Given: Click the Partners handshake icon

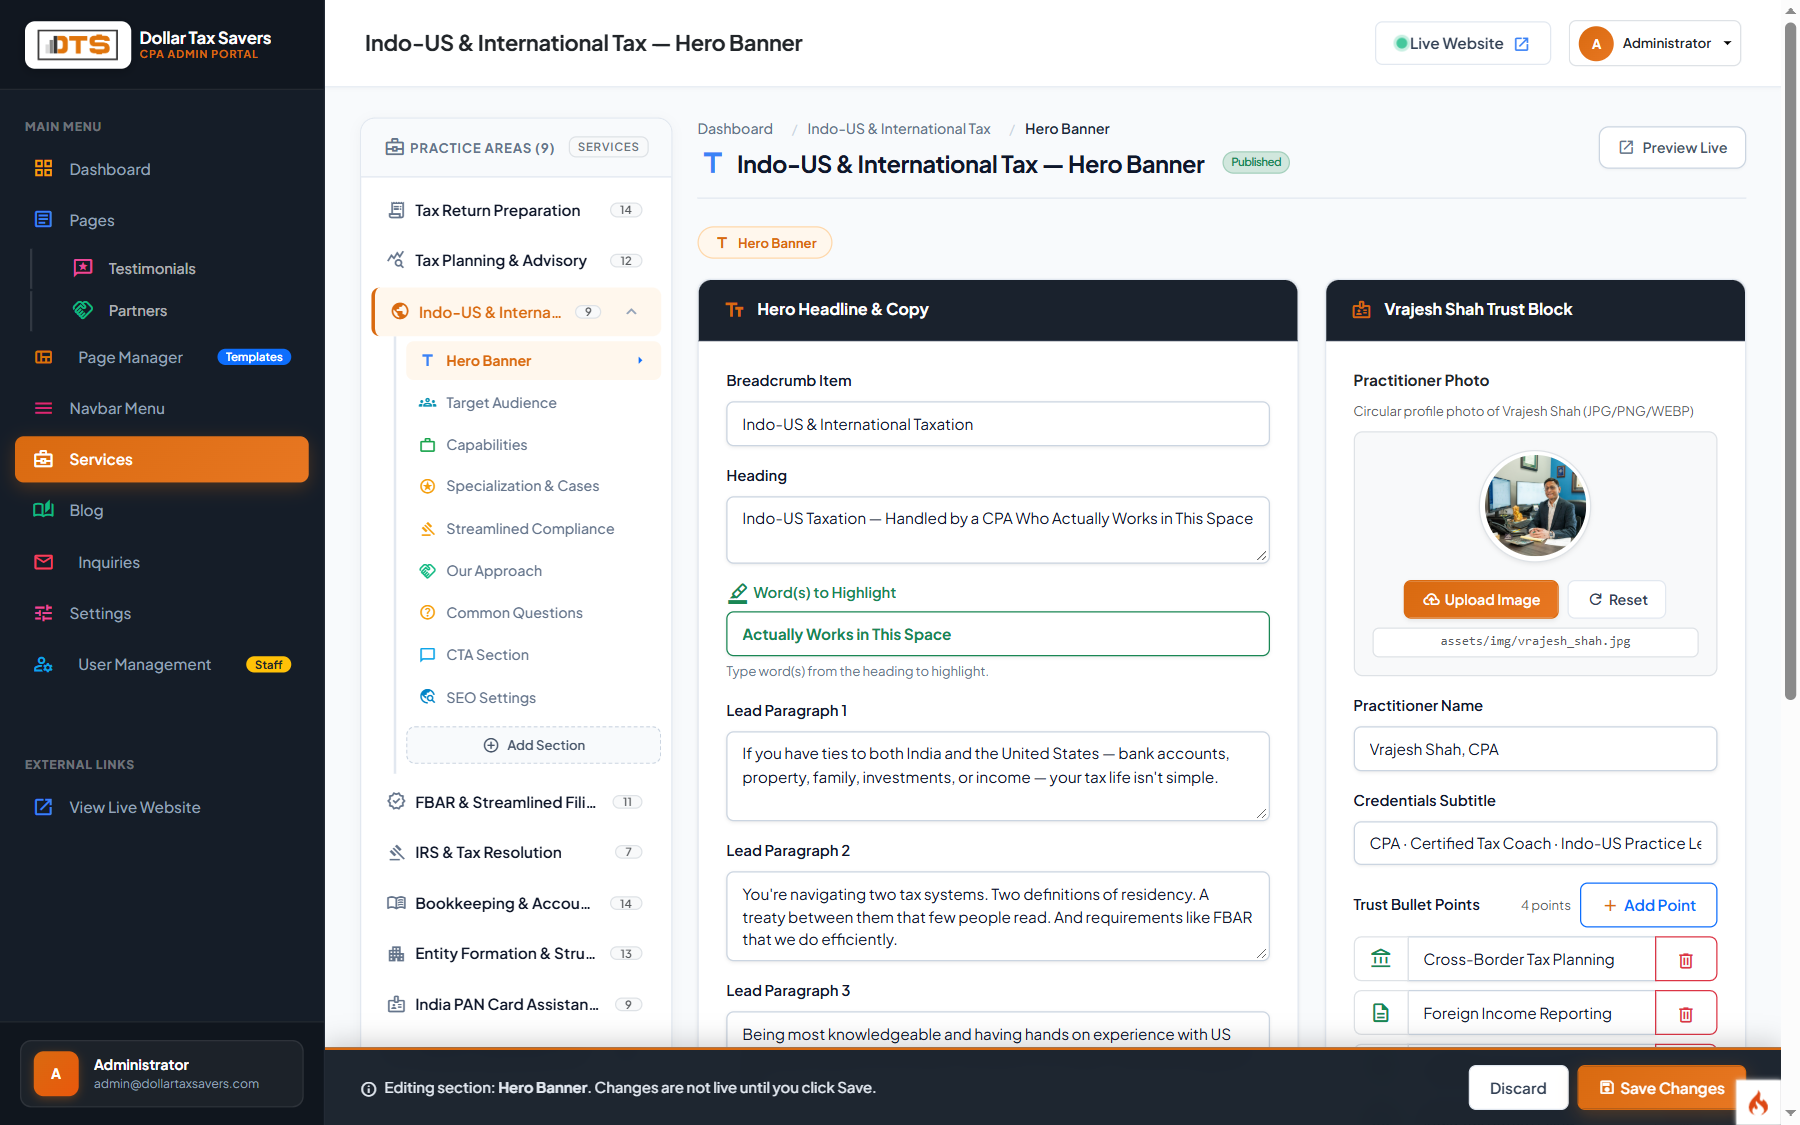Looking at the screenshot, I should point(83,310).
